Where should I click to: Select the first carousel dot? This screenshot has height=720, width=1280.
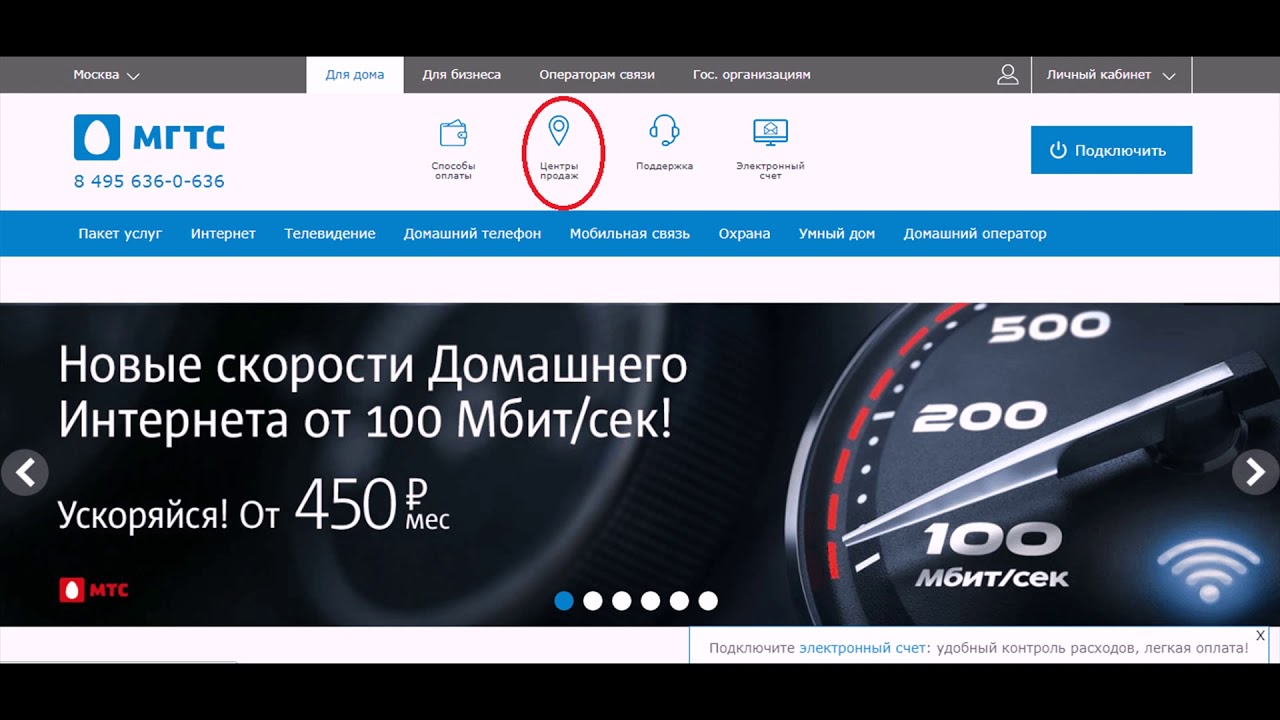coord(564,601)
